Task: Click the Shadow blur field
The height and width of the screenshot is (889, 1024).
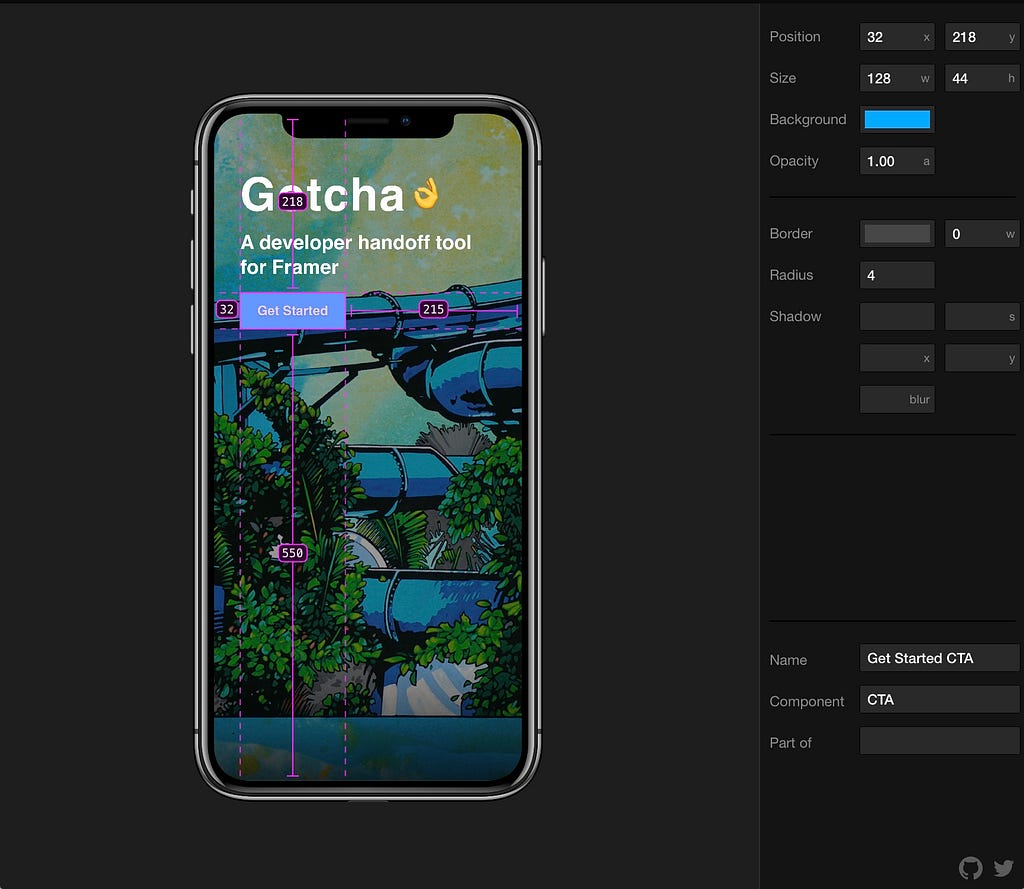Action: click(x=897, y=399)
